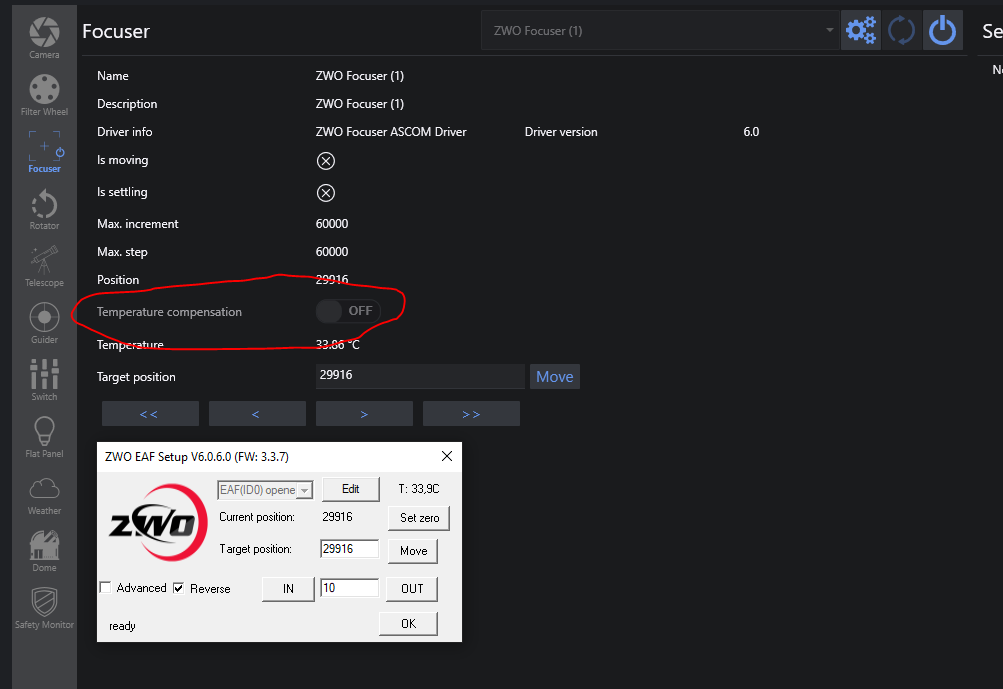
Task: Select the Max. increment value 60000
Action: 332,224
